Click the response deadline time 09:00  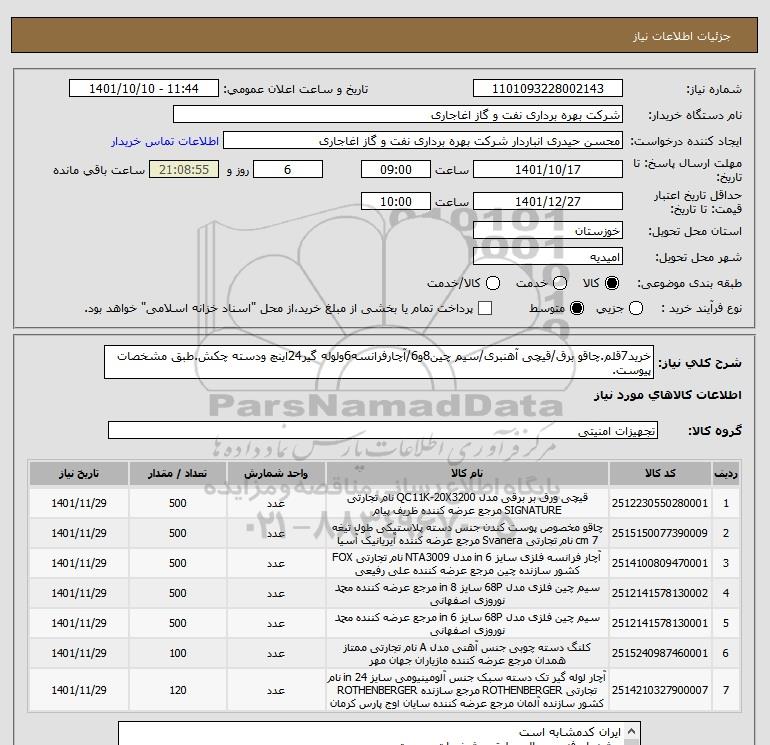pyautogui.click(x=396, y=169)
